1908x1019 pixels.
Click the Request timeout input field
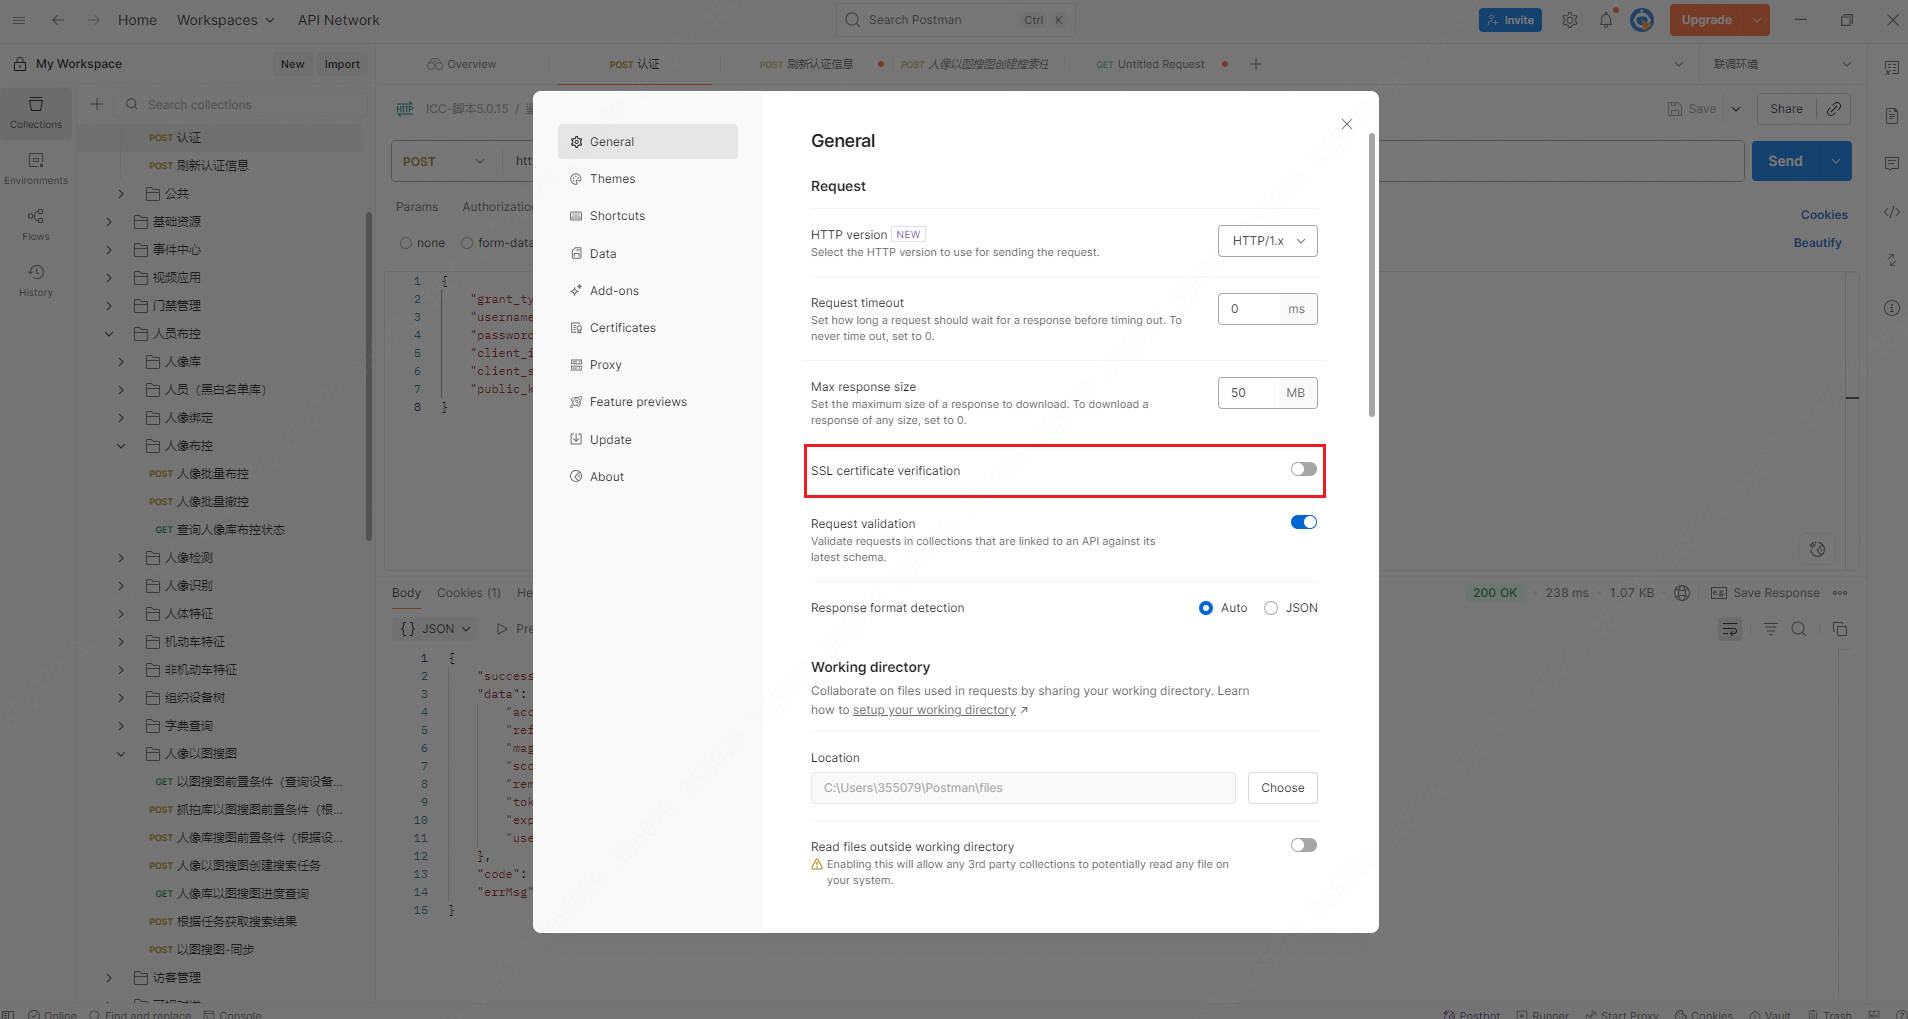pos(1250,309)
